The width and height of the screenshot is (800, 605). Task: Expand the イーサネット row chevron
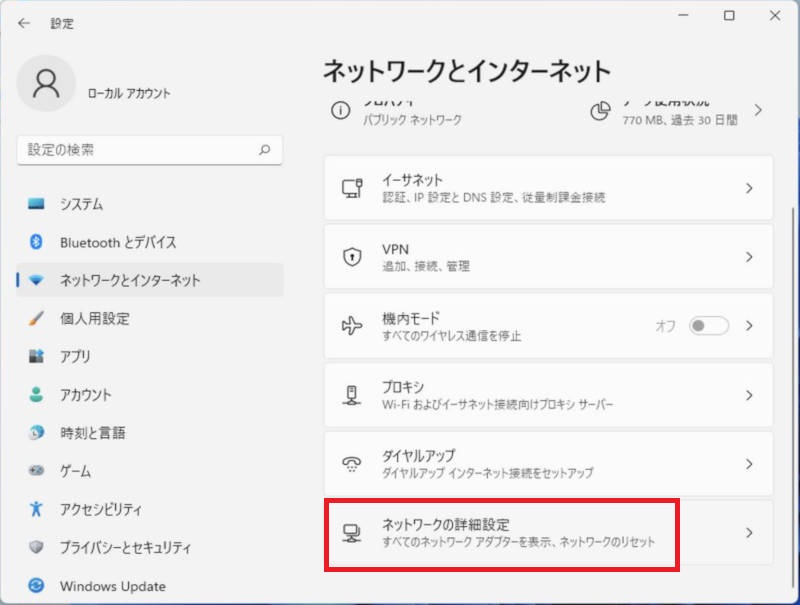click(x=749, y=188)
